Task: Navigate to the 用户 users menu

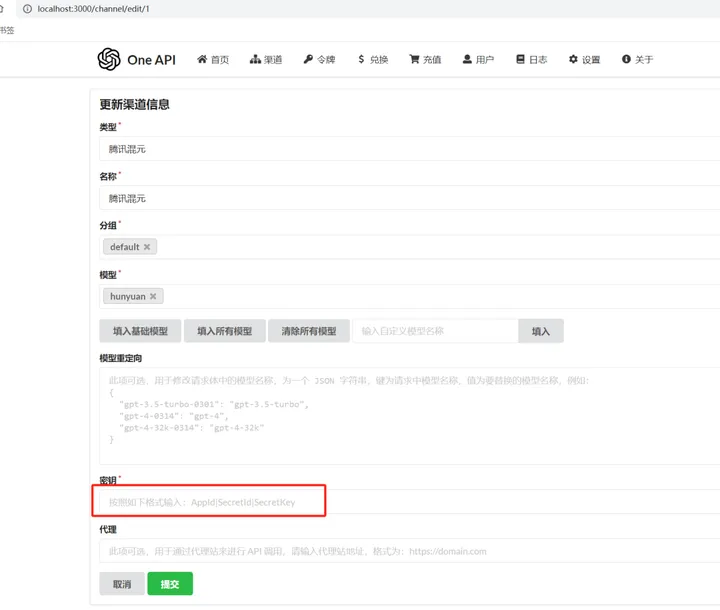Action: tap(478, 59)
